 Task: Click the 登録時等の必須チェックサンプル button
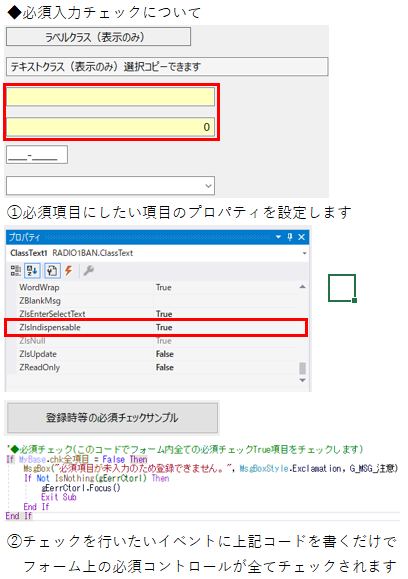pos(112,418)
